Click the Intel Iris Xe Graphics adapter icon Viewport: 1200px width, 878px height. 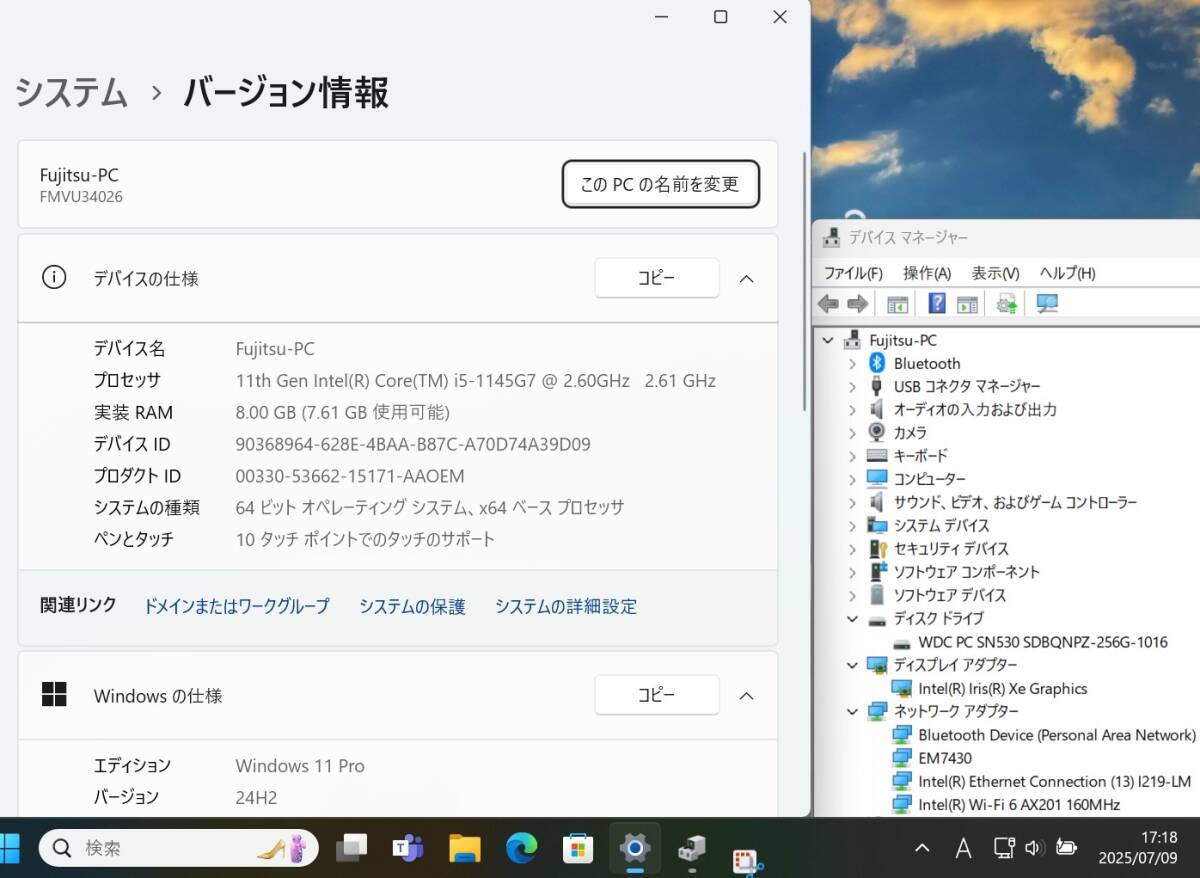[x=902, y=688]
